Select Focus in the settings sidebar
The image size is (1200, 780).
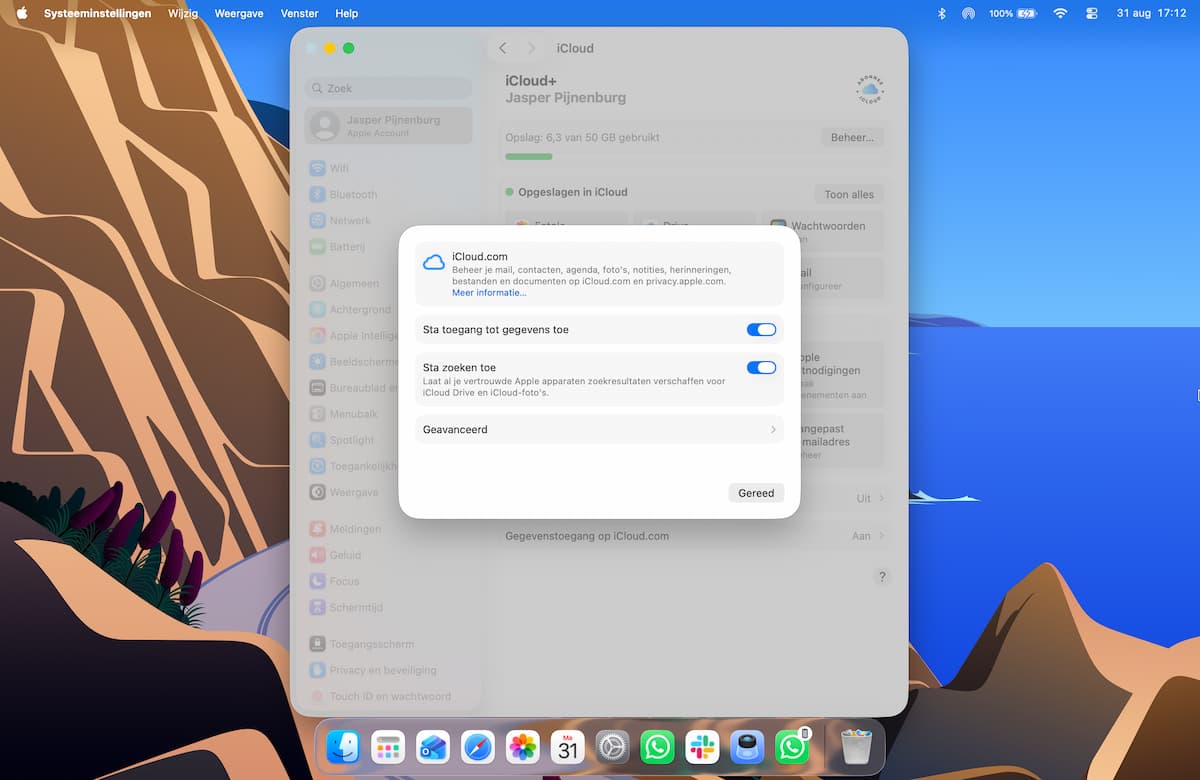point(388,580)
